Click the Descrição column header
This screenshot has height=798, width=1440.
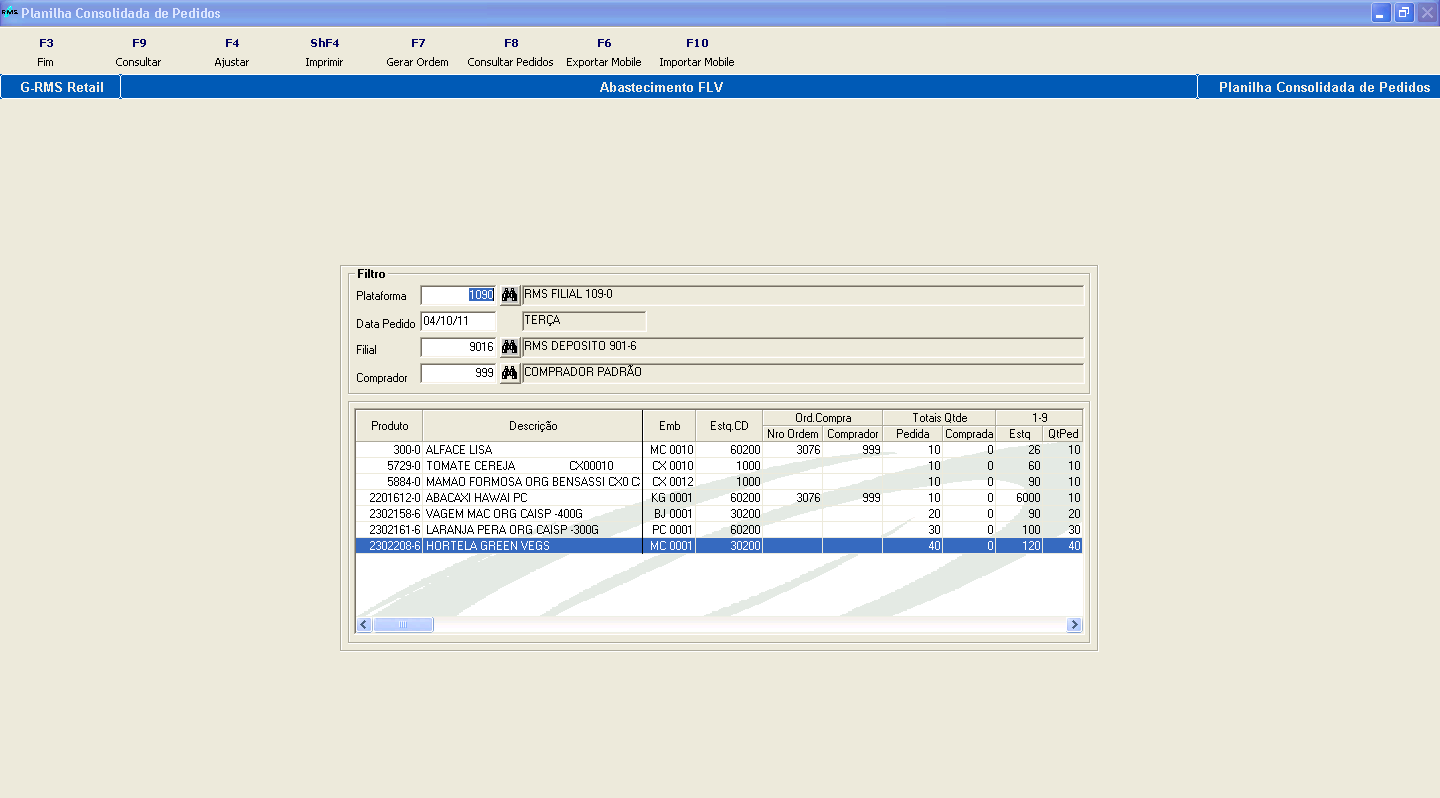coord(533,426)
